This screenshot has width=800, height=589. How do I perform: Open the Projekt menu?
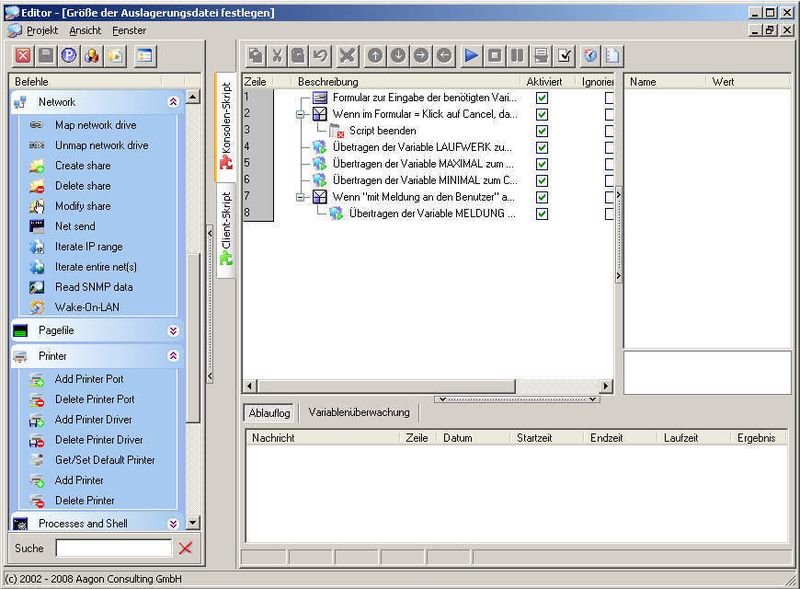pos(42,31)
